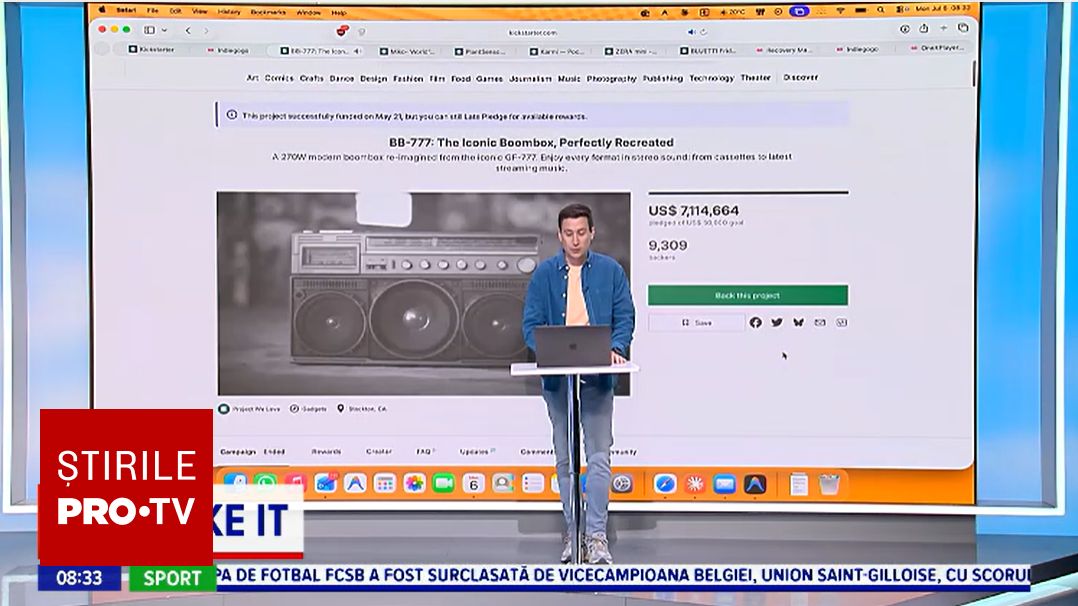The height and width of the screenshot is (606, 1078).
Task: Open the Photography category link
Action: 612,79
